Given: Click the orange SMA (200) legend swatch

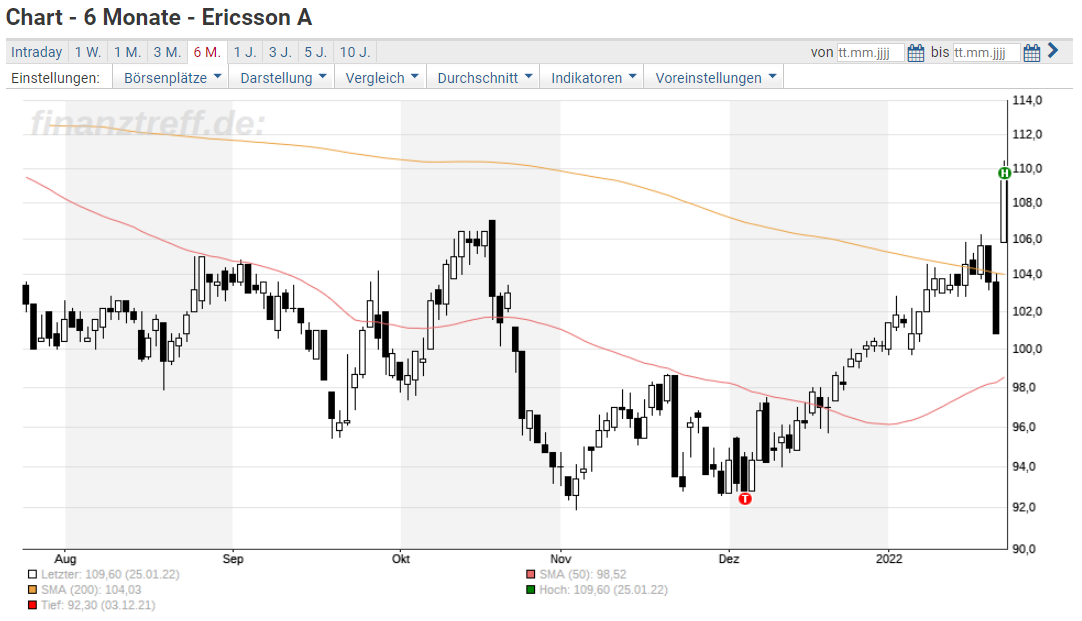Looking at the screenshot, I should coord(32,590).
